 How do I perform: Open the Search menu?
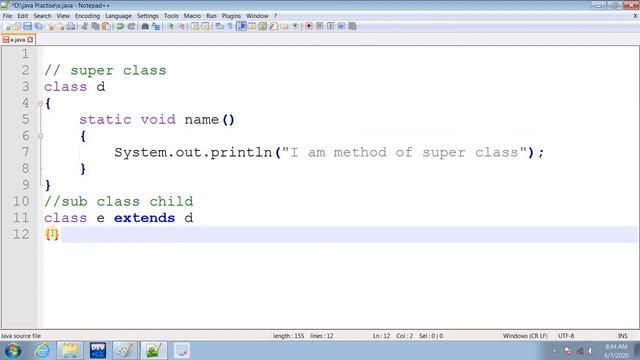click(x=42, y=16)
